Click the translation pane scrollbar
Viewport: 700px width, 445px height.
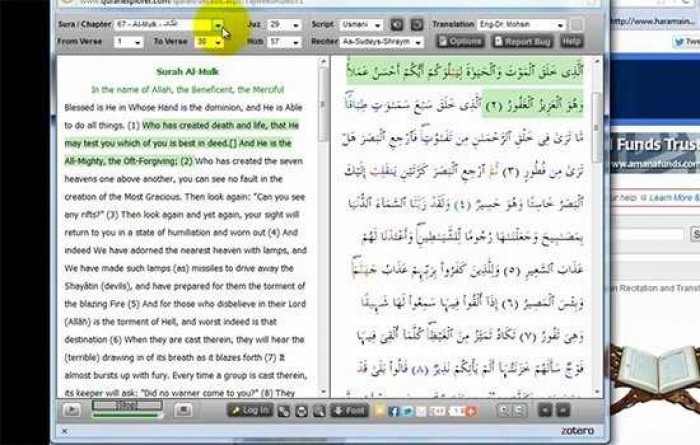(x=323, y=106)
